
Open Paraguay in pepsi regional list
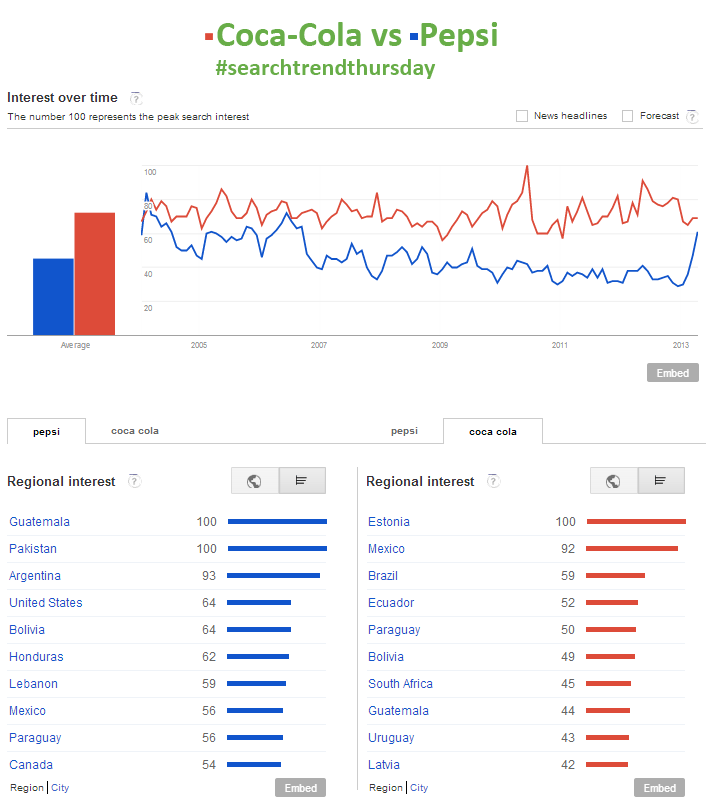[x=35, y=738]
